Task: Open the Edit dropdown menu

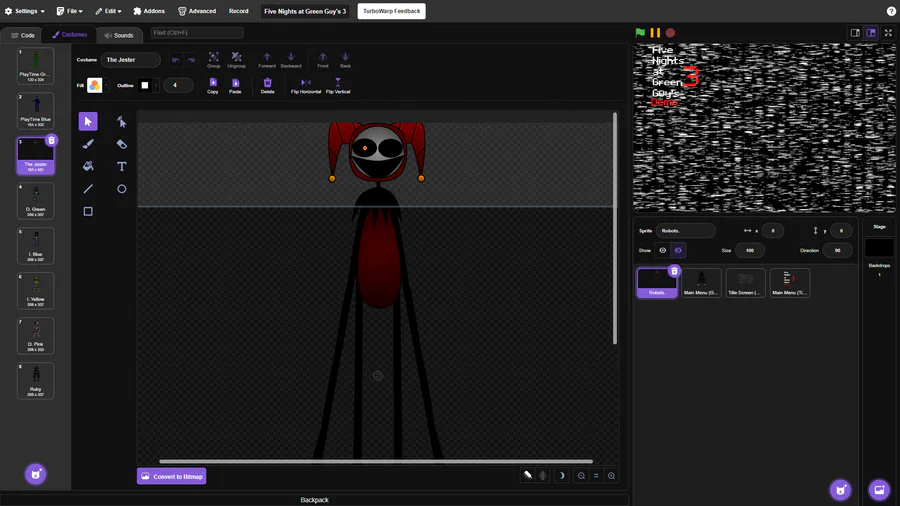Action: [108, 11]
